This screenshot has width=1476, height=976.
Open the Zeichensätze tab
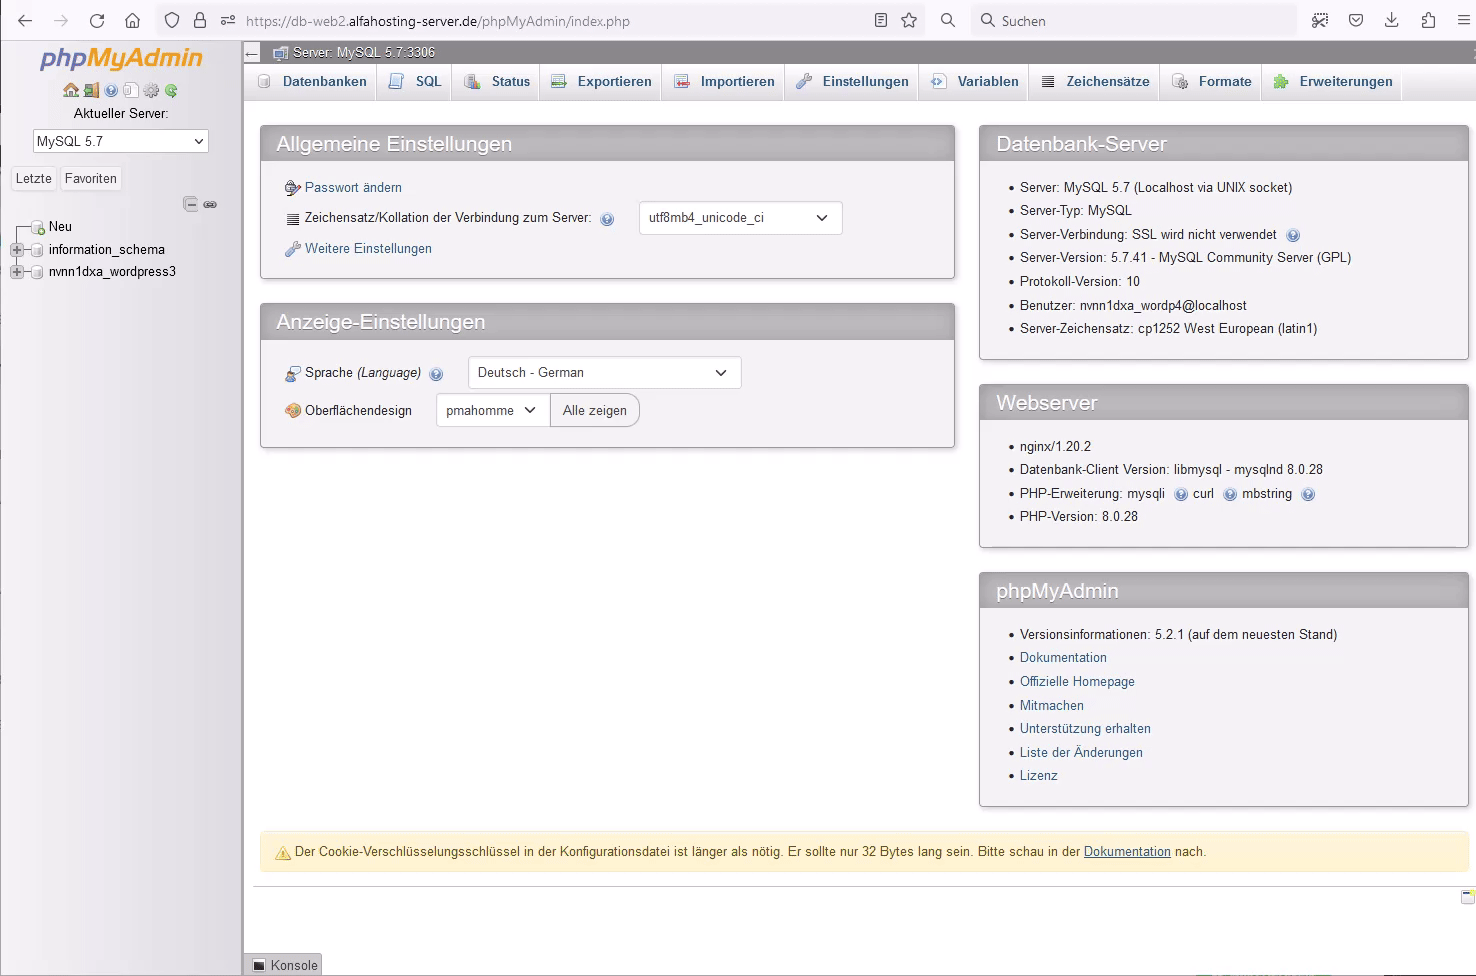coord(1095,82)
